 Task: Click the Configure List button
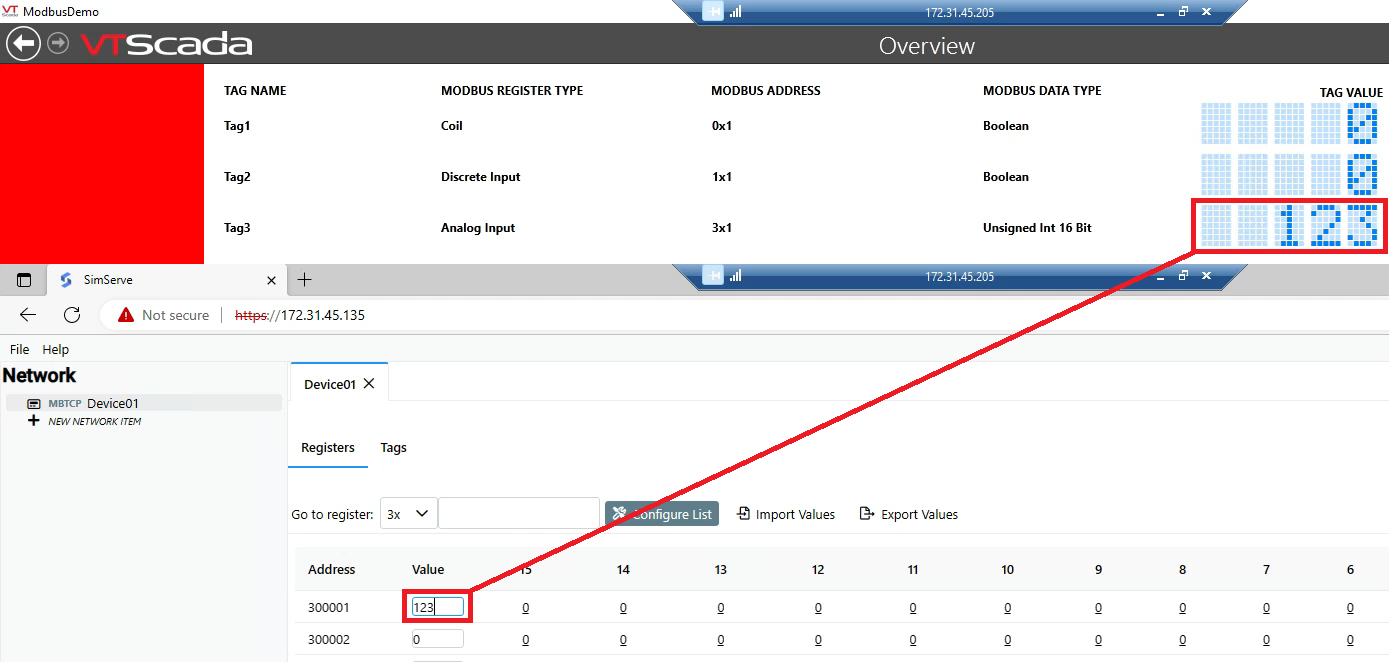click(662, 513)
